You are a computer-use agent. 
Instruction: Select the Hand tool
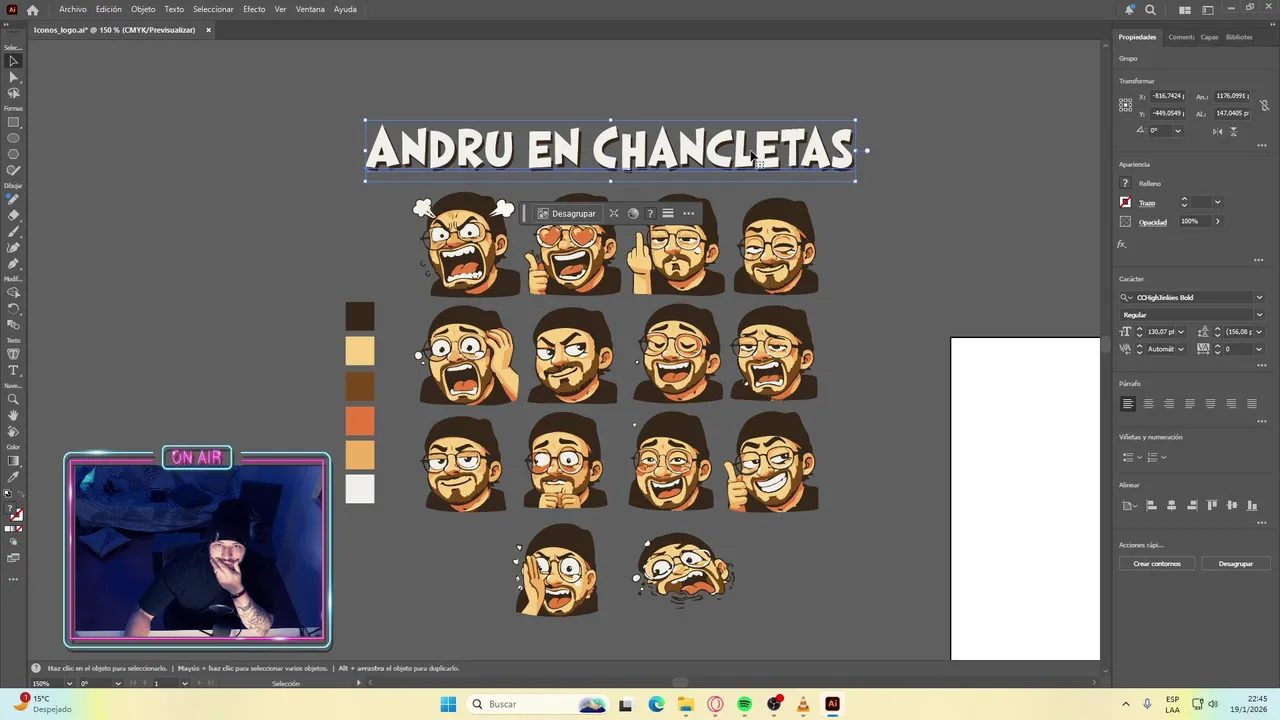click(x=14, y=415)
